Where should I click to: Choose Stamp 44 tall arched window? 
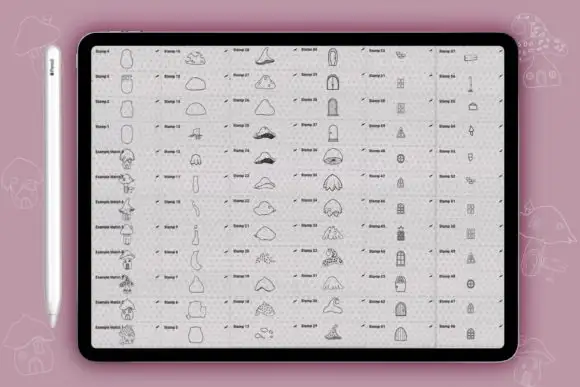point(401,259)
